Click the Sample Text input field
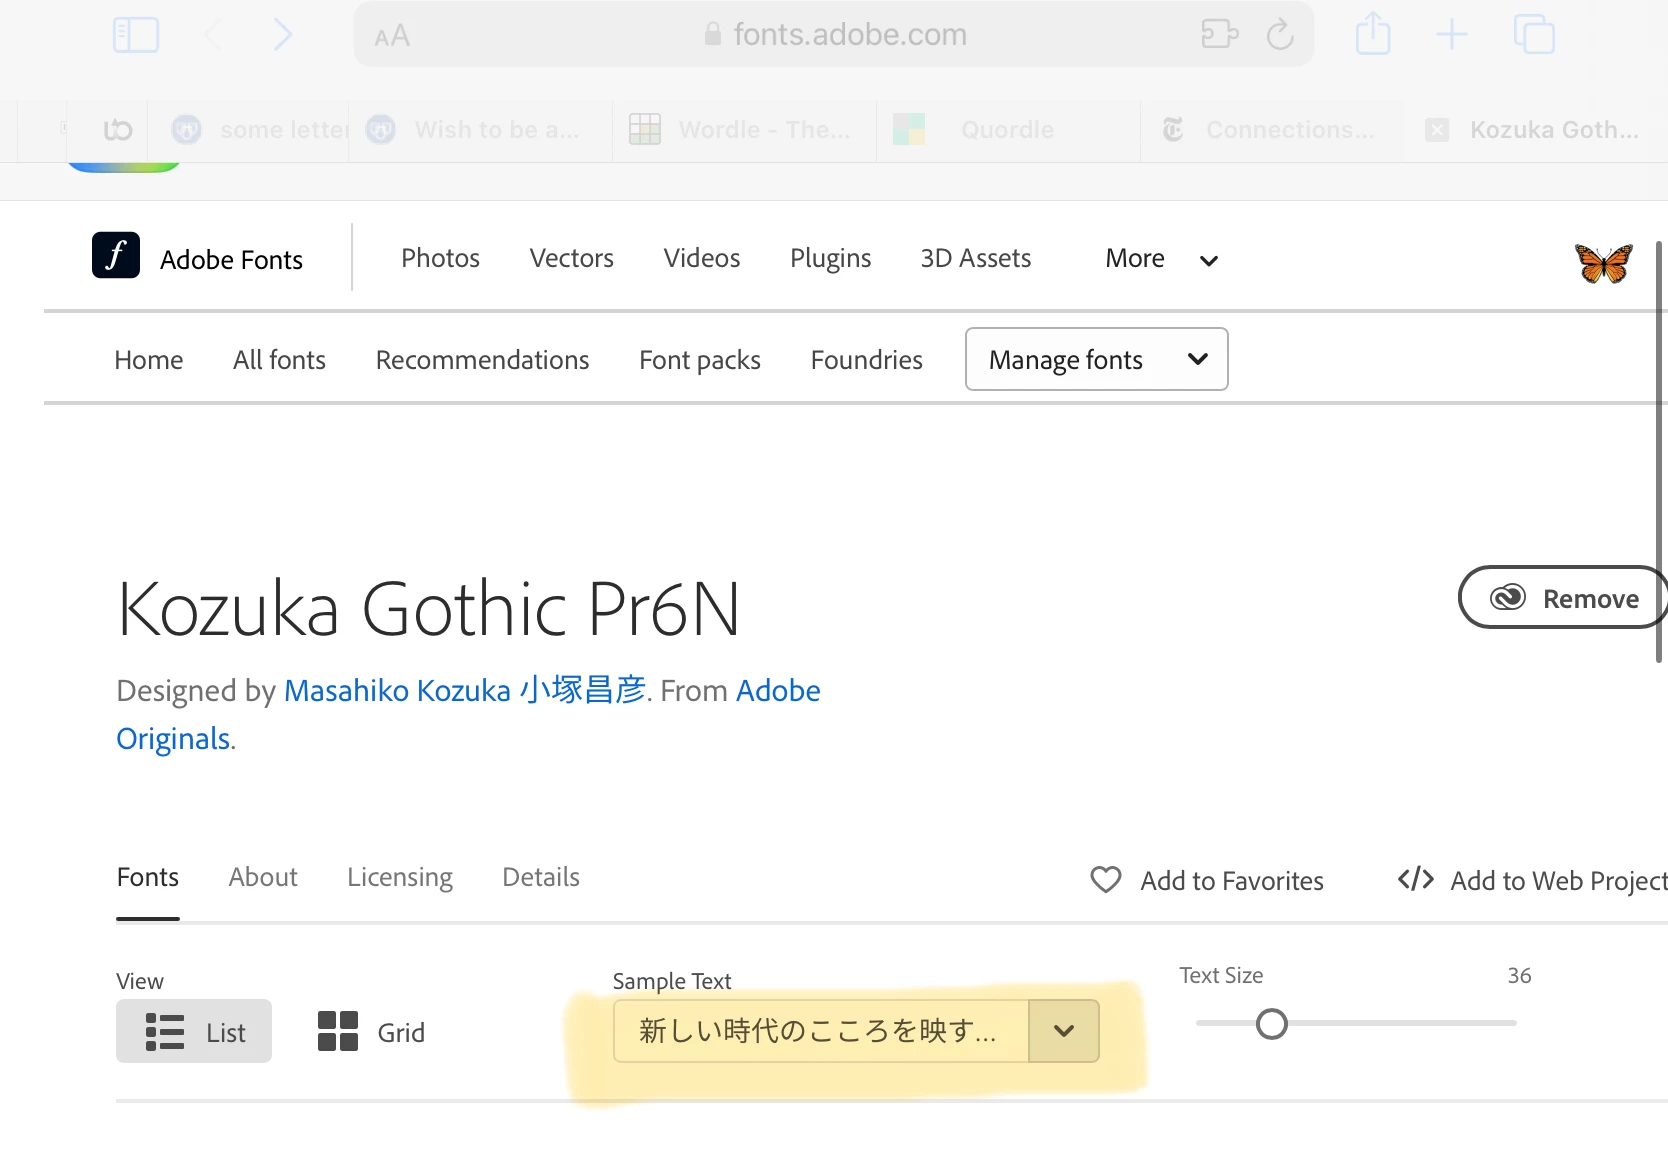The image size is (1668, 1149). 821,1031
